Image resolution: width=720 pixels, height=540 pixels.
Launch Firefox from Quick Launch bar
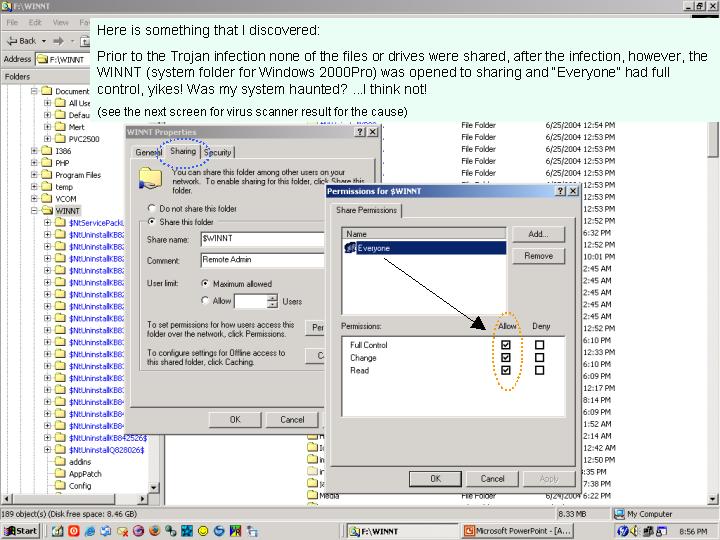tap(155, 531)
